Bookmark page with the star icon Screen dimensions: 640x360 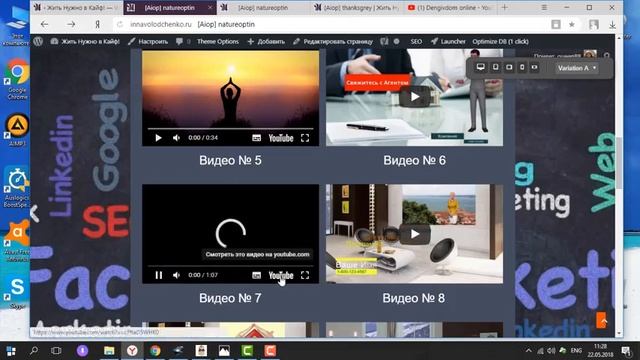pos(572,24)
